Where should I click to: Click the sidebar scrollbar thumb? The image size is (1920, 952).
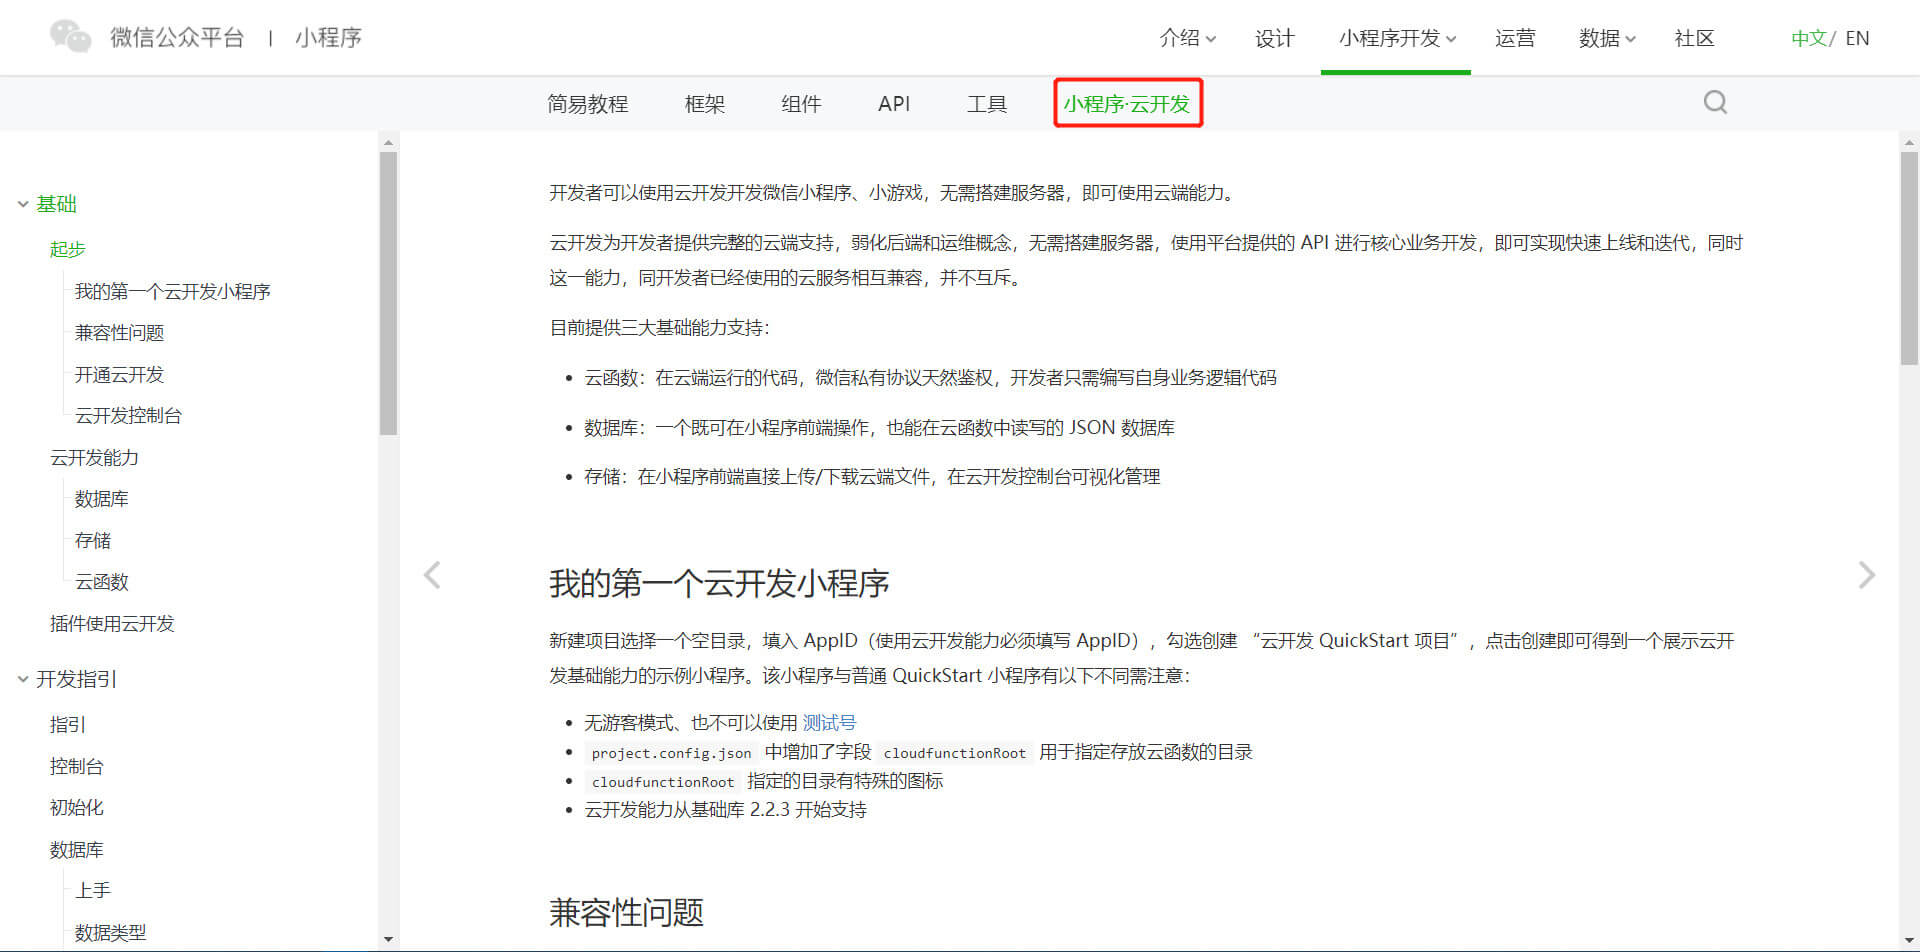point(388,293)
